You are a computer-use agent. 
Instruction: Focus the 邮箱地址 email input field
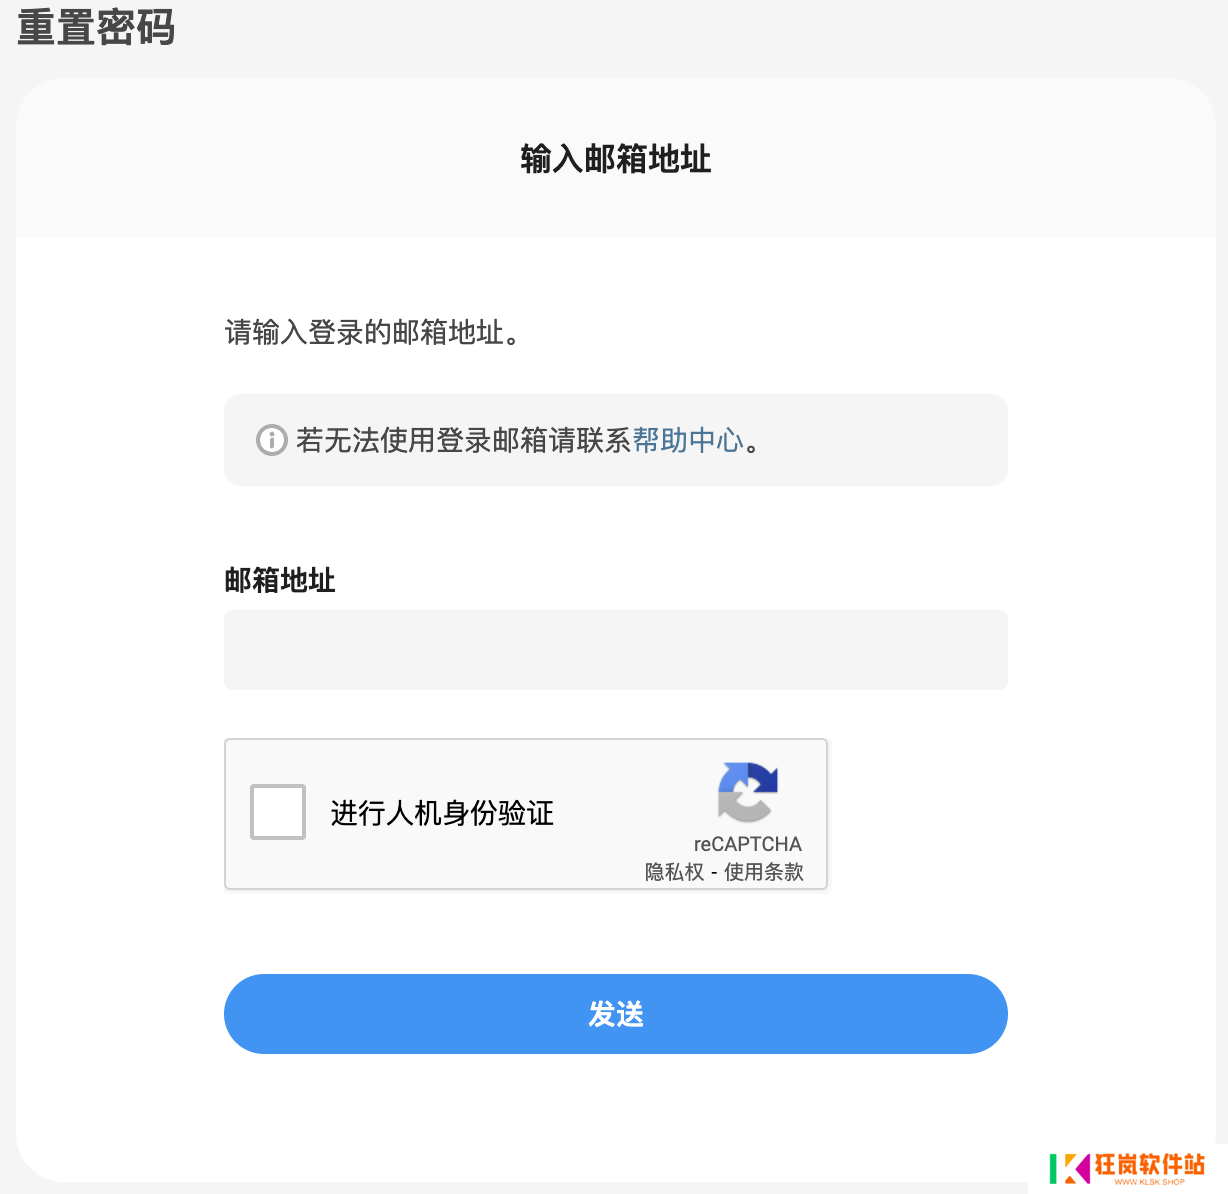click(615, 650)
